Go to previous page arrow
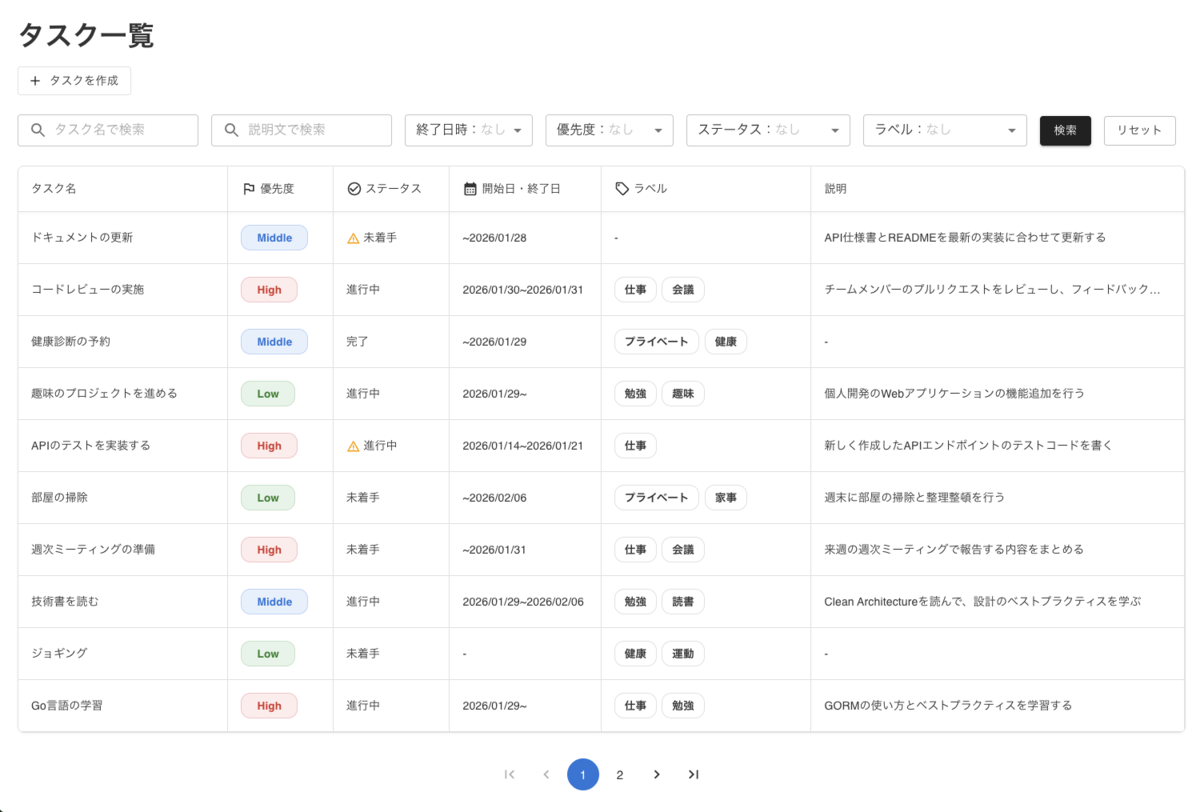The image size is (1200, 812). 546,774
